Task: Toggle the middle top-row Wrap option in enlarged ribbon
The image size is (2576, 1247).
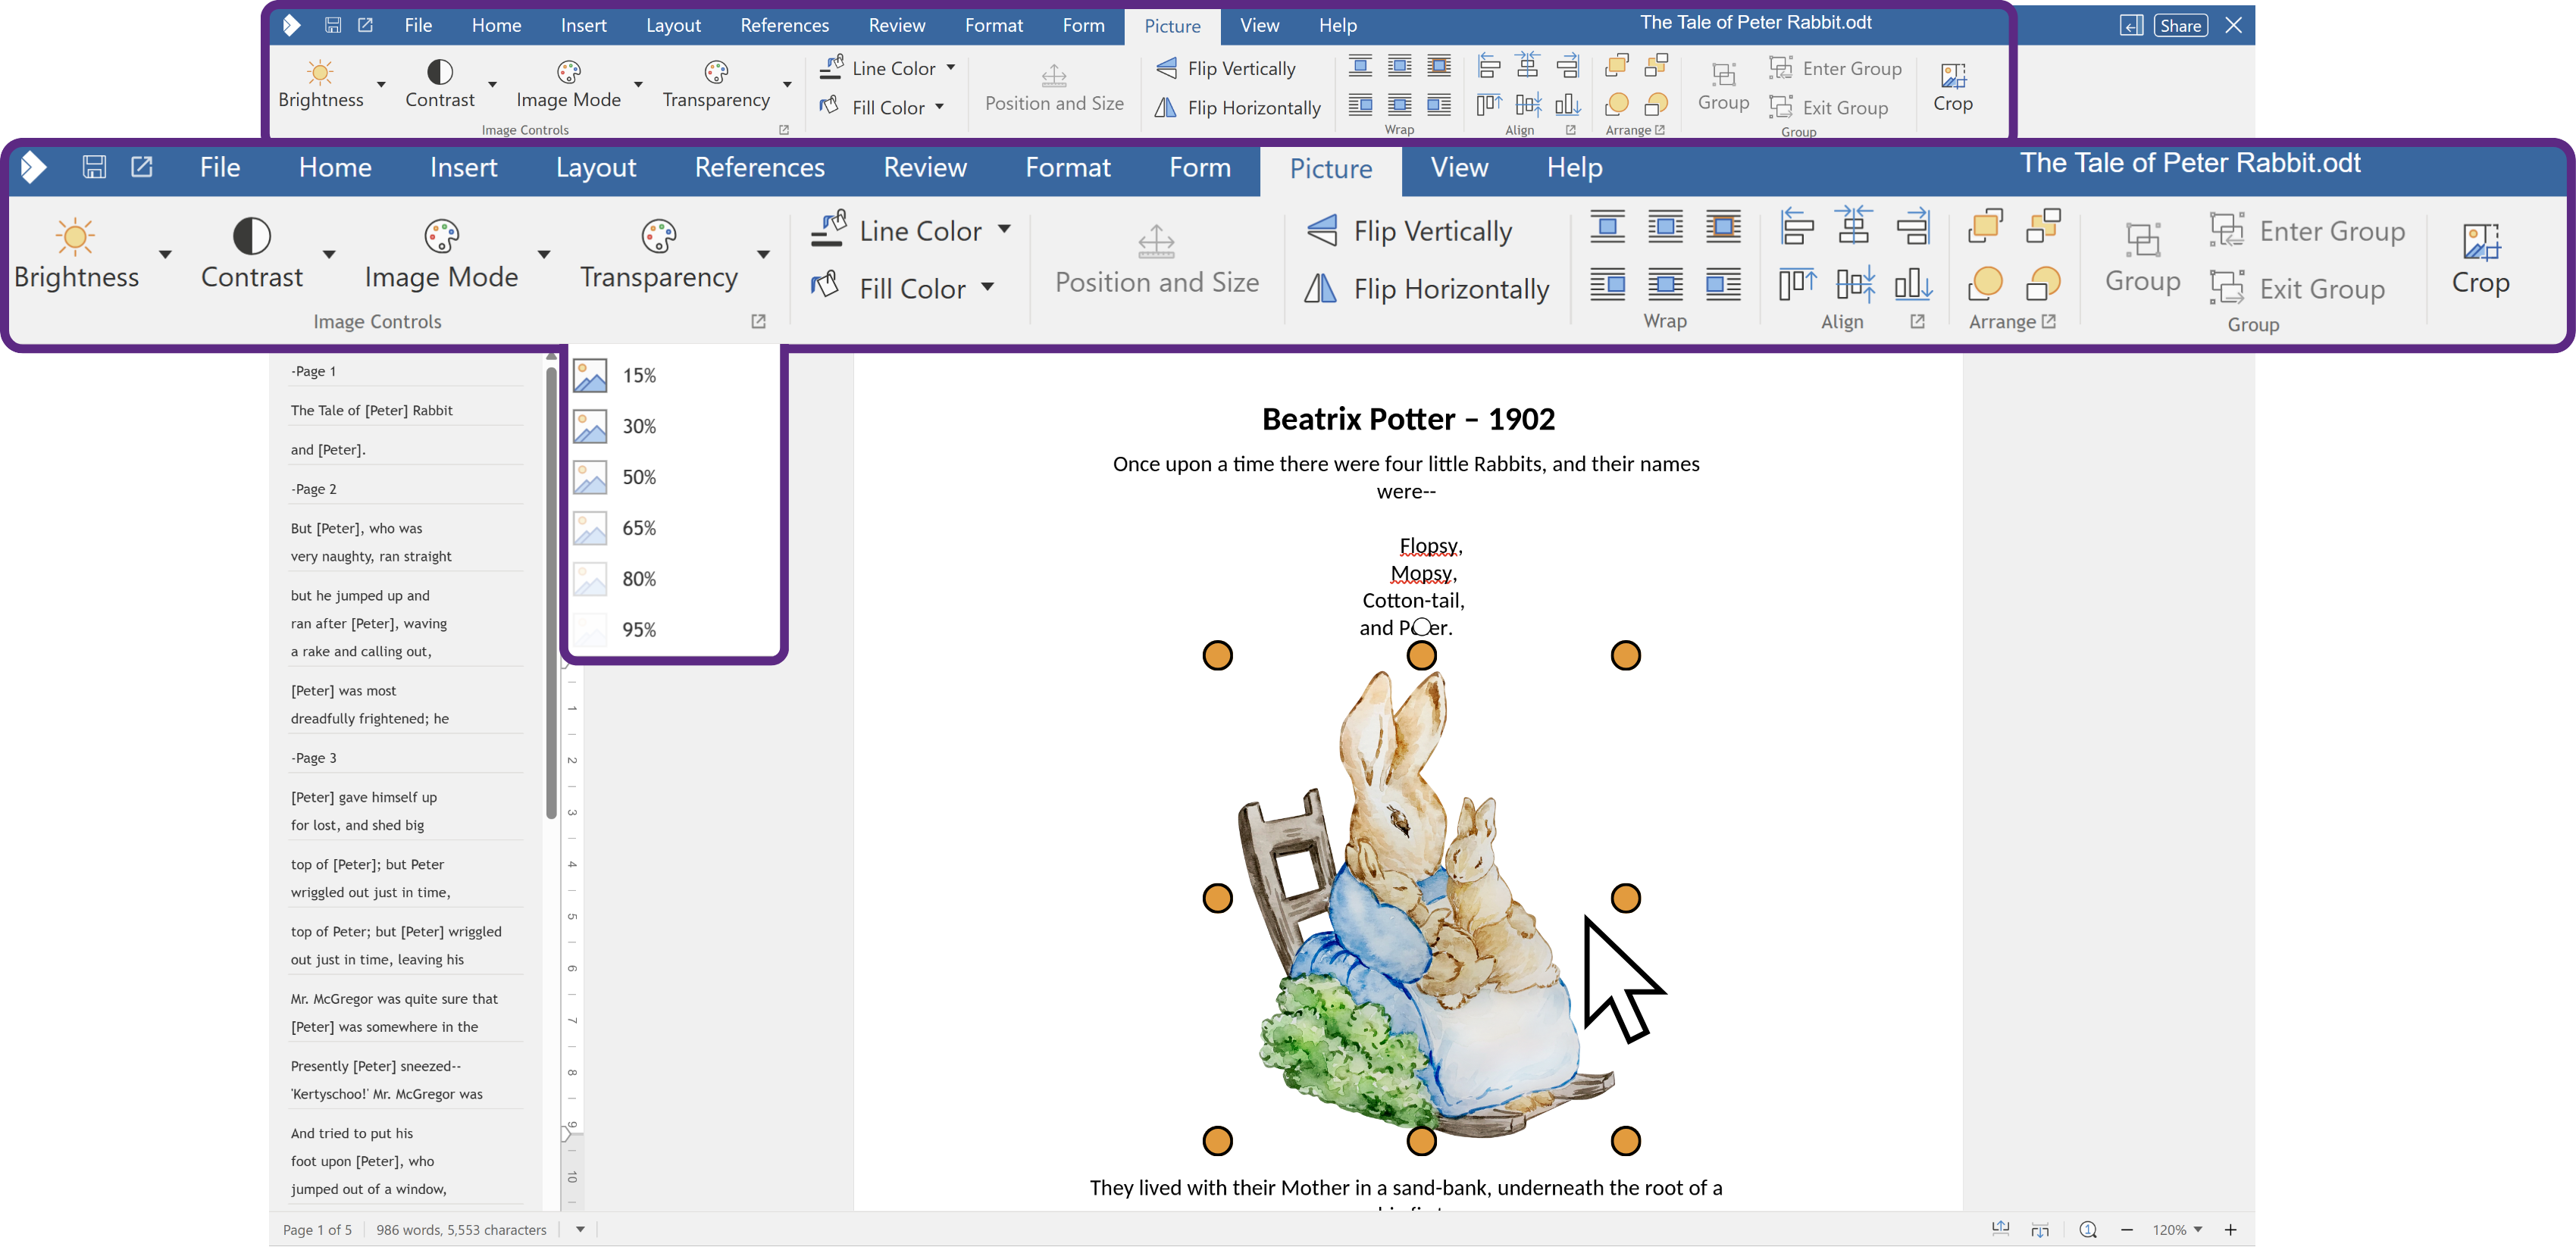Action: [1666, 227]
